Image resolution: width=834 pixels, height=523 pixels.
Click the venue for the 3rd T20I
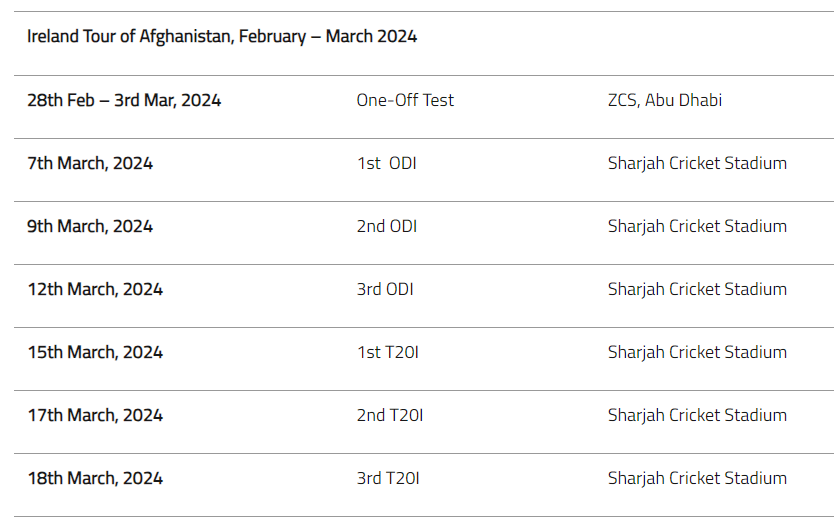tap(697, 478)
